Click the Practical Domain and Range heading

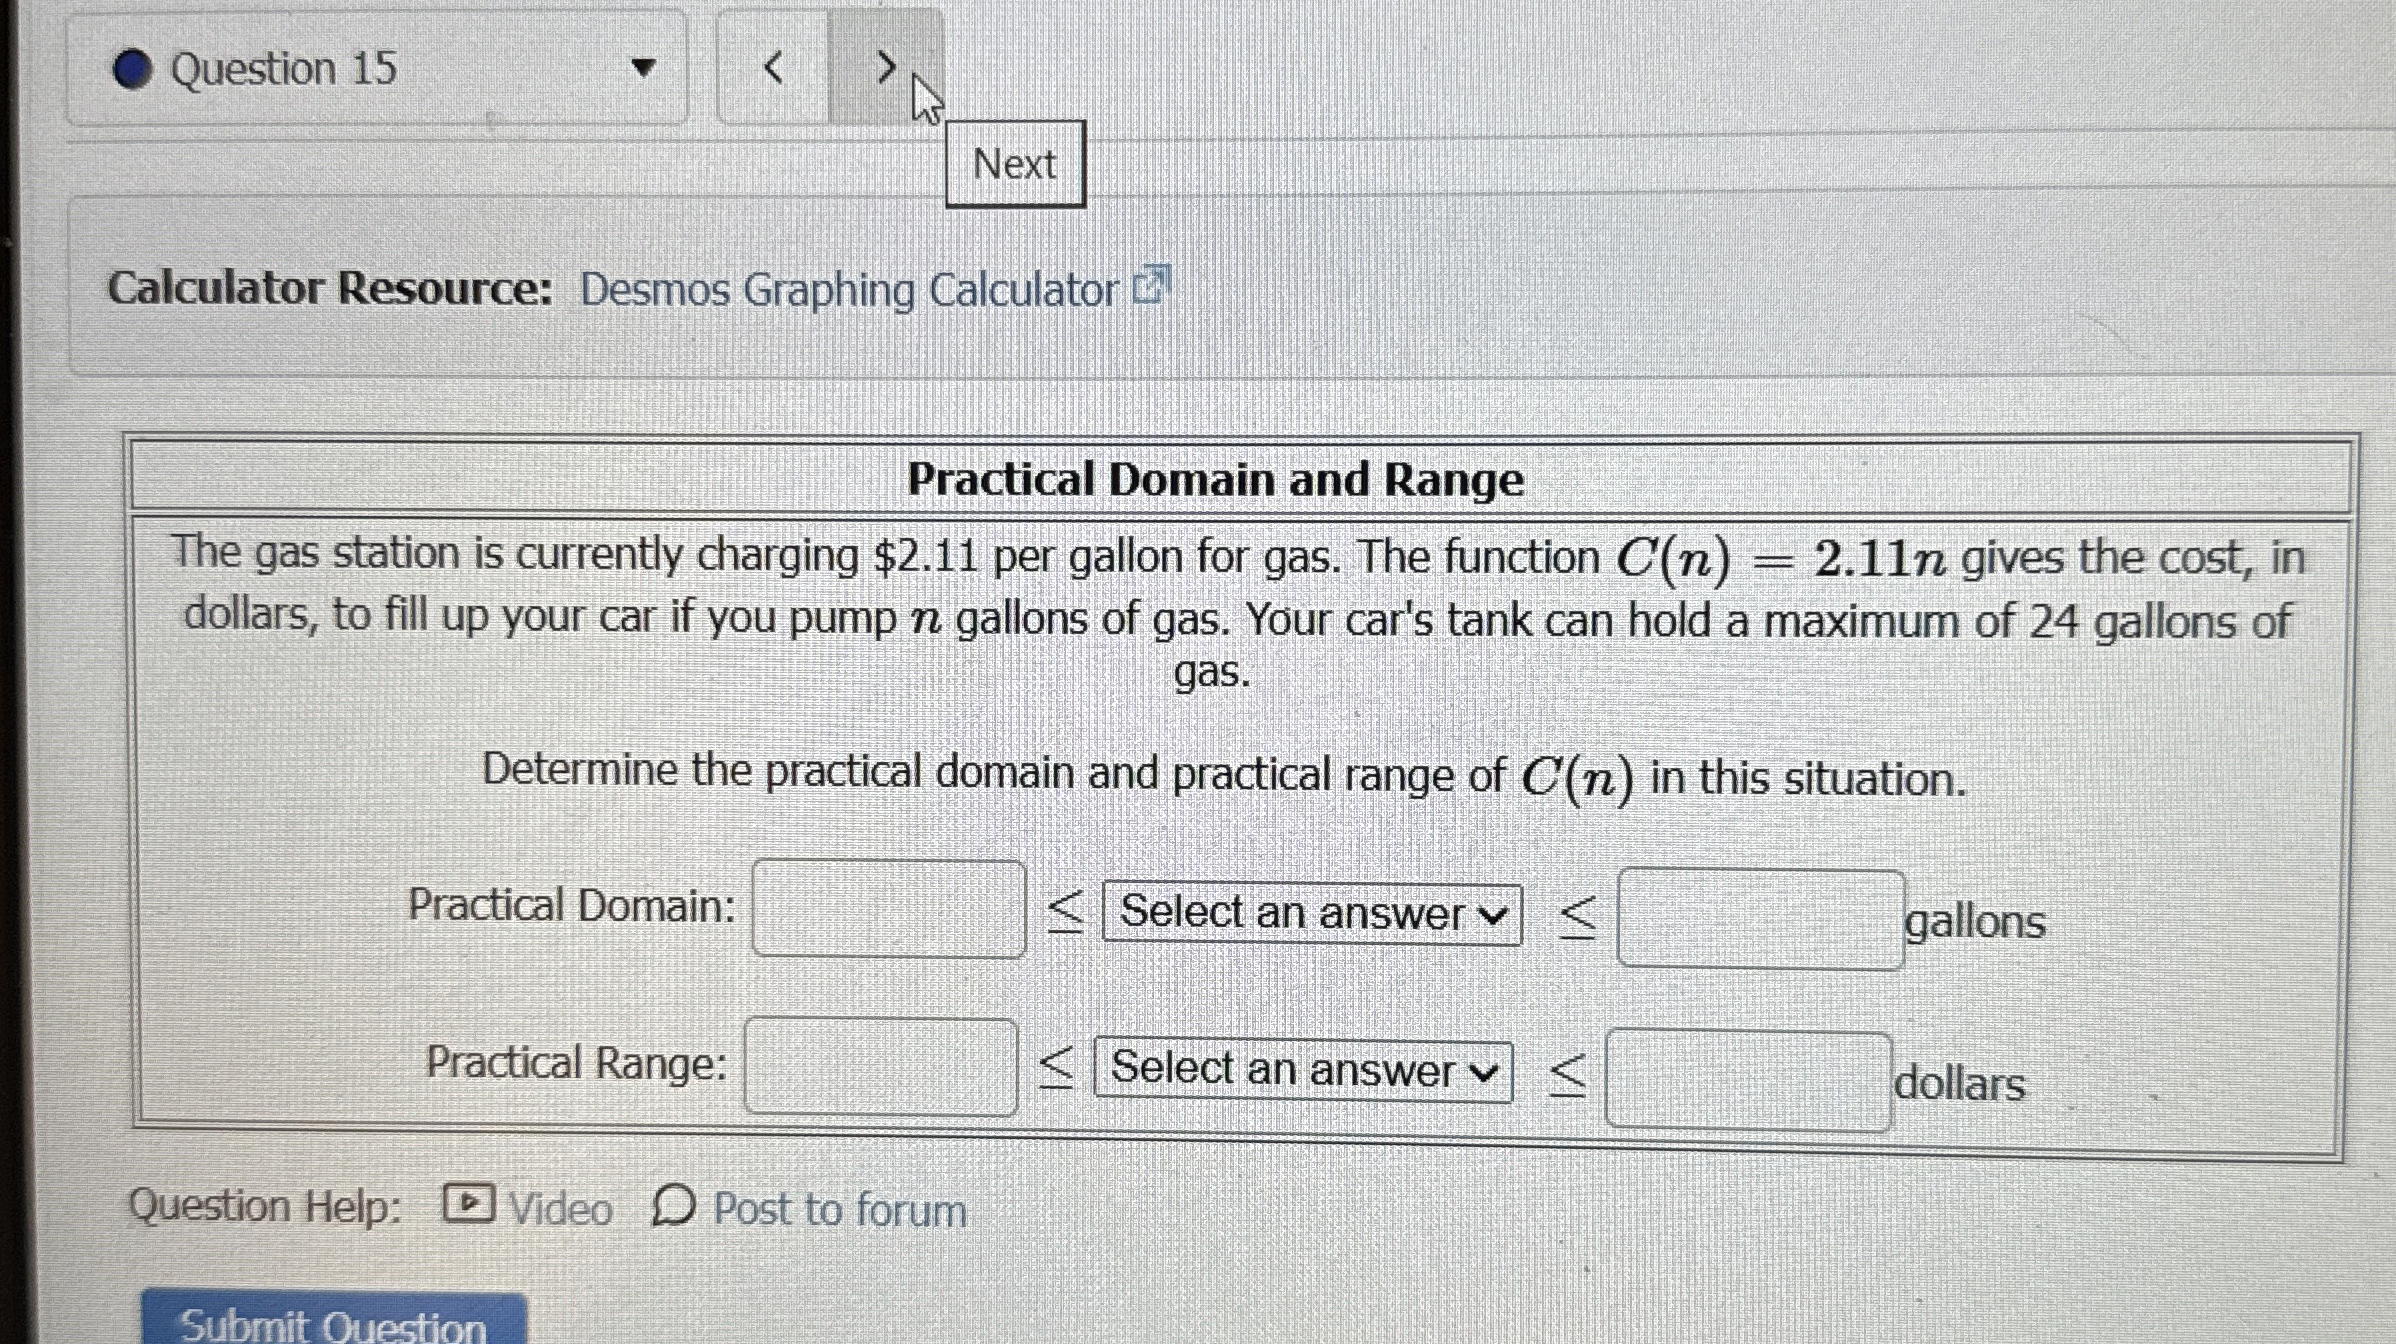coord(1214,479)
